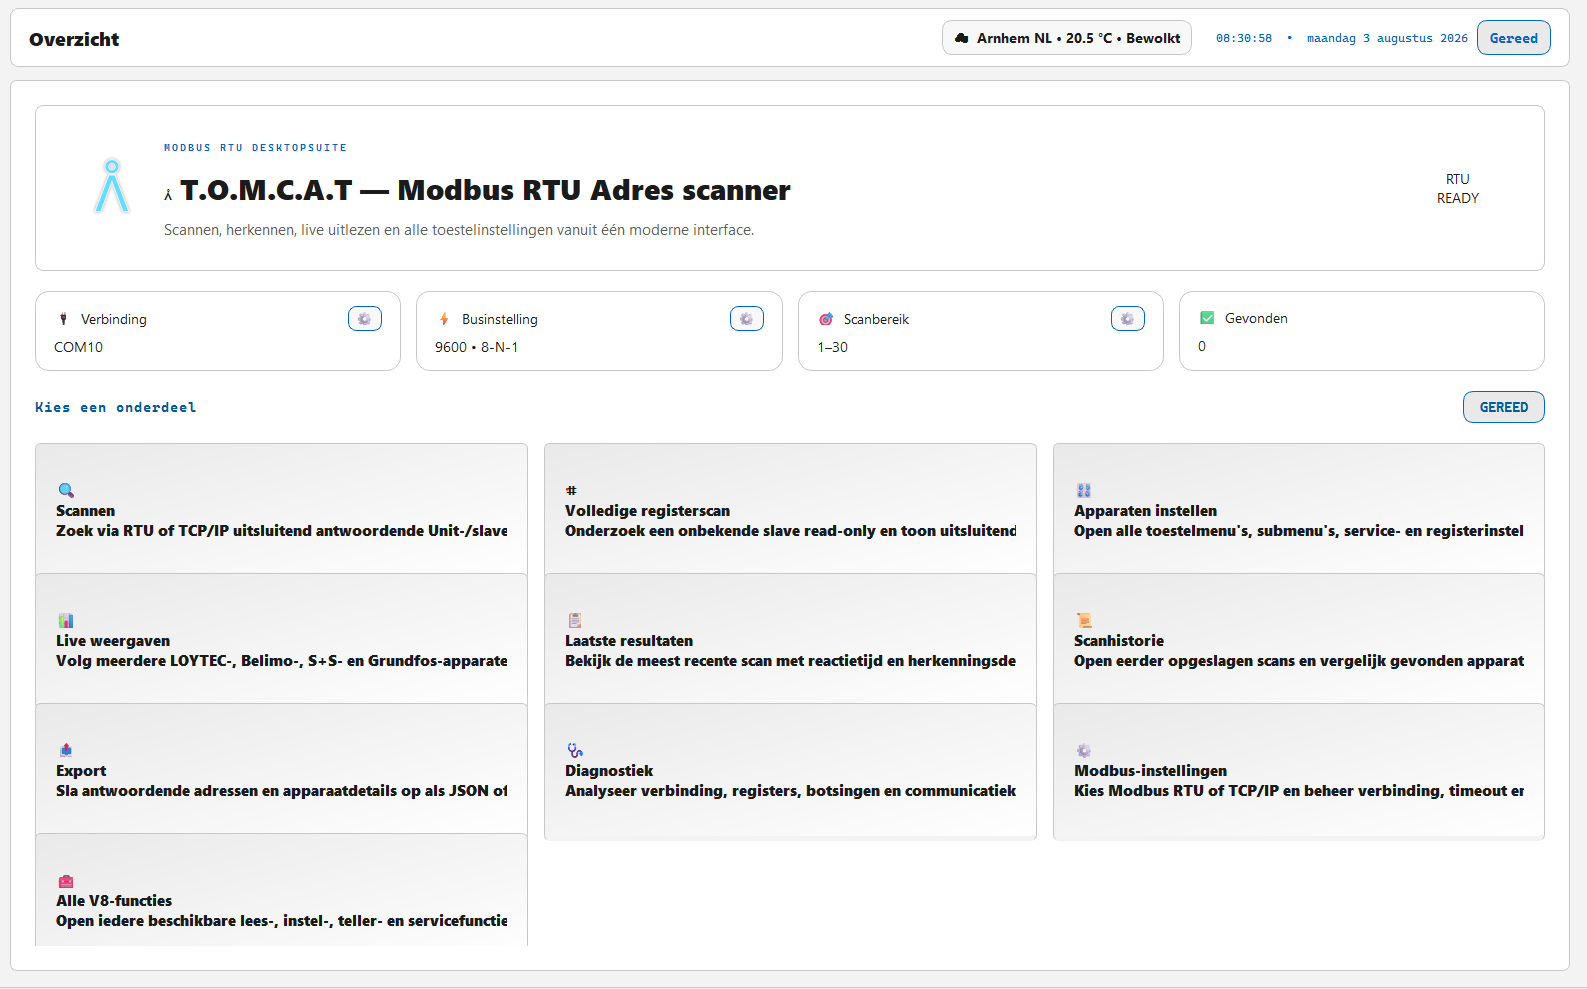This screenshot has width=1587, height=989.
Task: Click the GEREED badge beside Kies een onderdeel
Action: click(x=1504, y=407)
